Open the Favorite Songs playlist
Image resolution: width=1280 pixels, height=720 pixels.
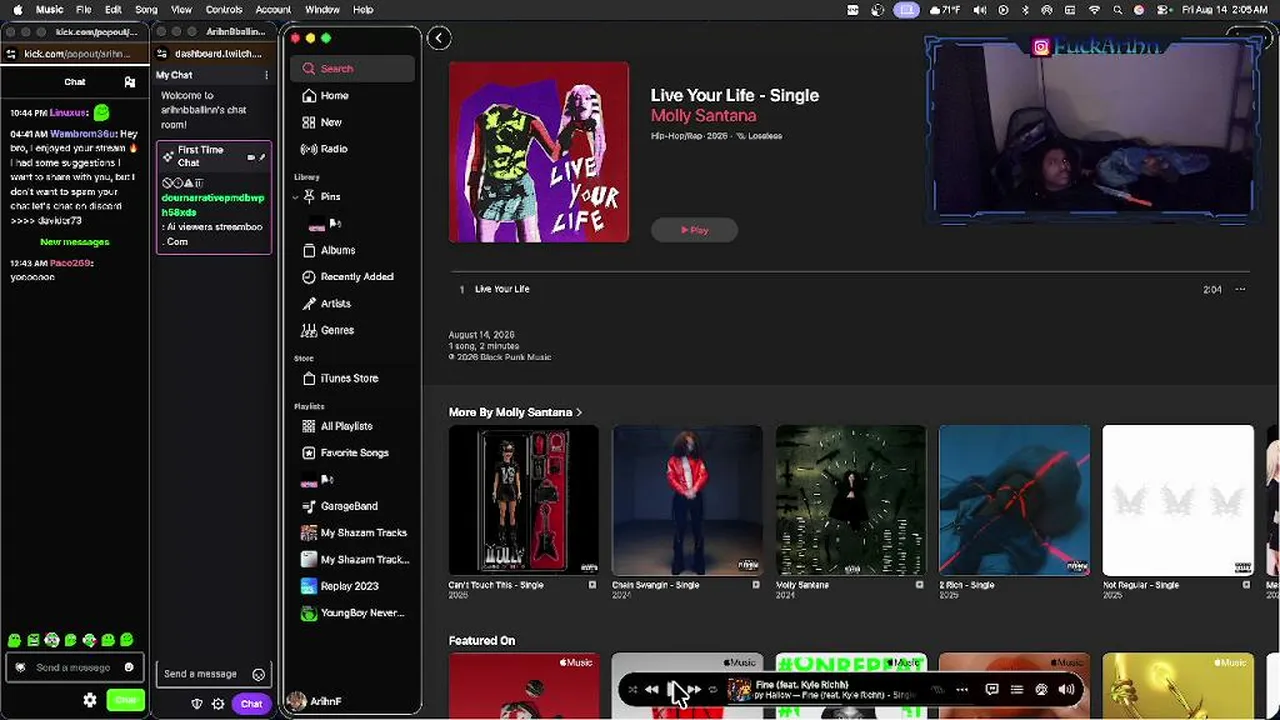(354, 453)
